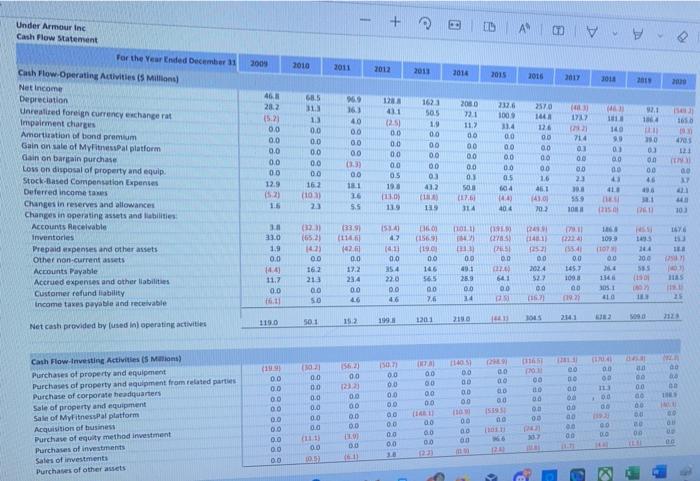Click the 2010 column header

tap(301, 66)
